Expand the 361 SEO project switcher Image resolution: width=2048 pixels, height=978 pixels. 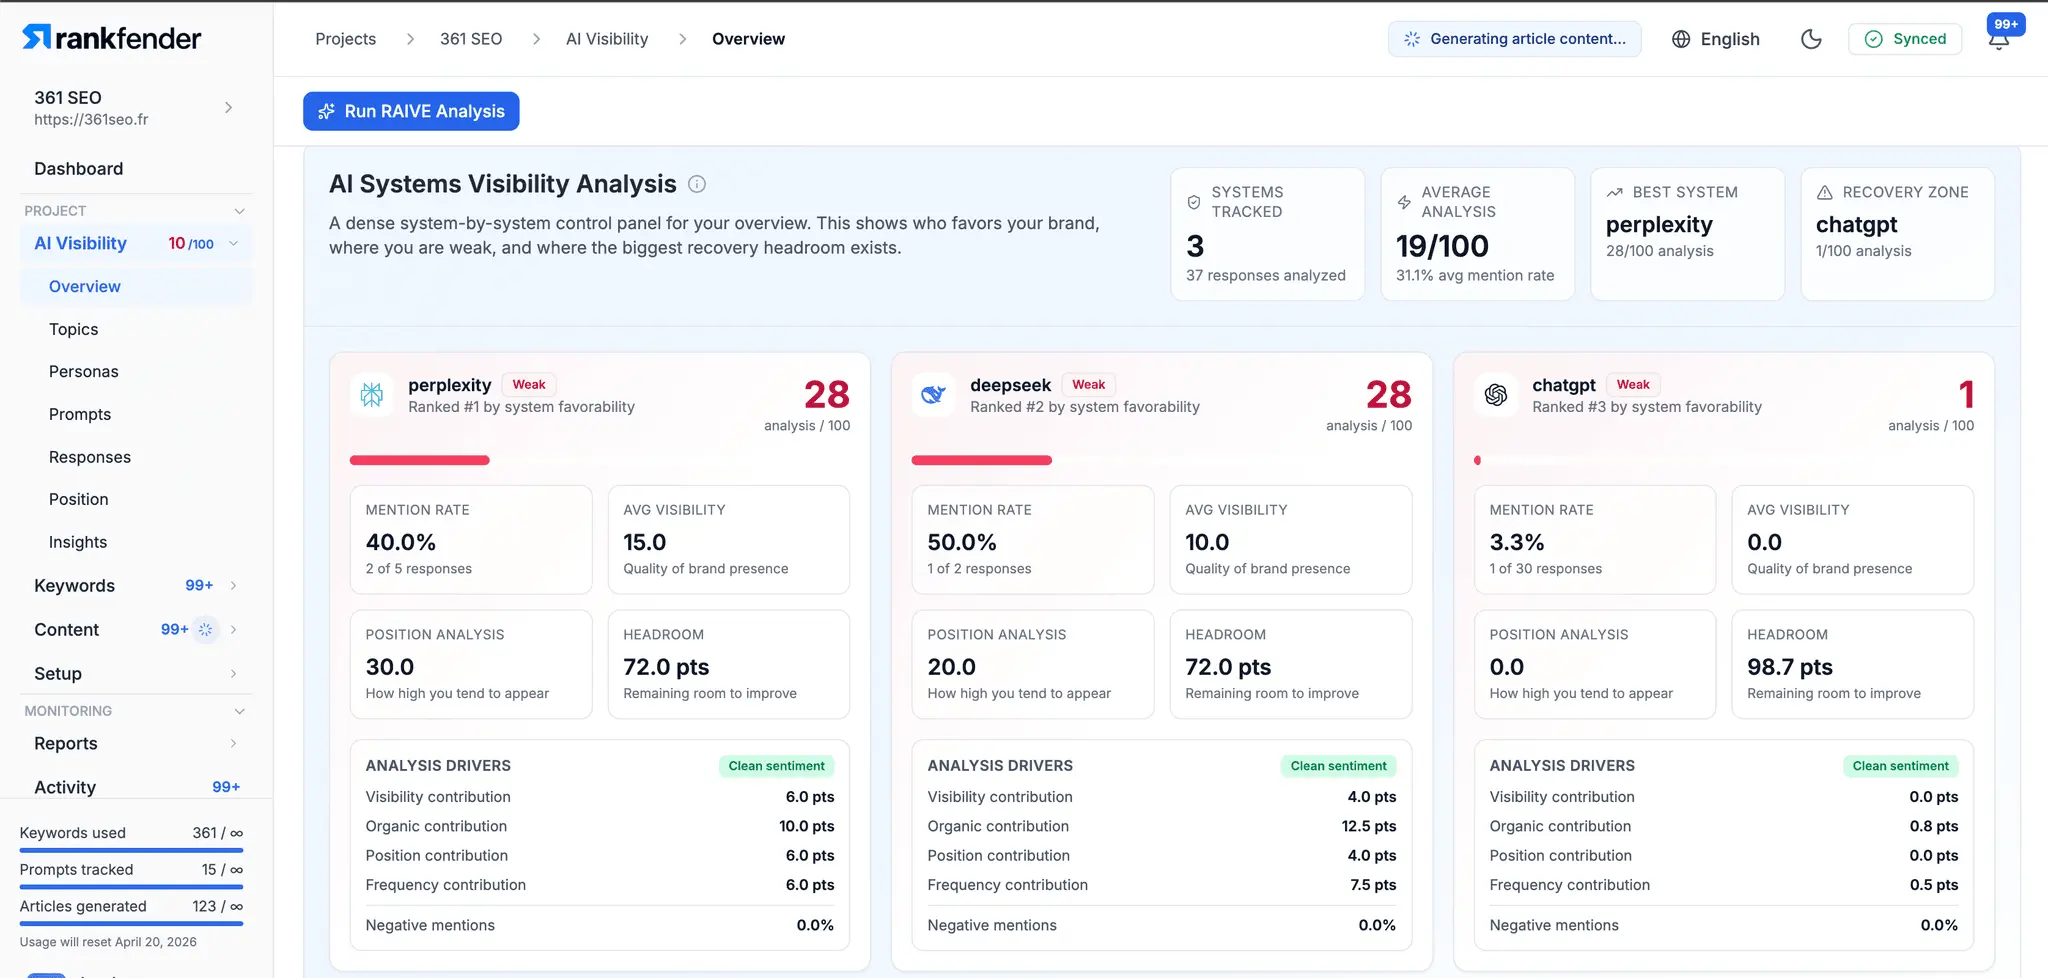[229, 107]
